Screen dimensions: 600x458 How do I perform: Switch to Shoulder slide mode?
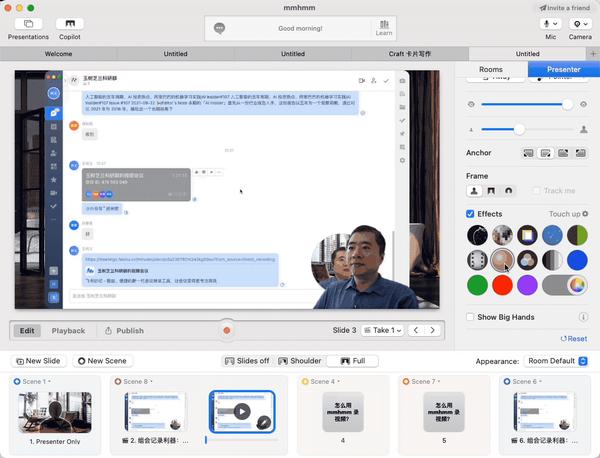pyautogui.click(x=300, y=361)
